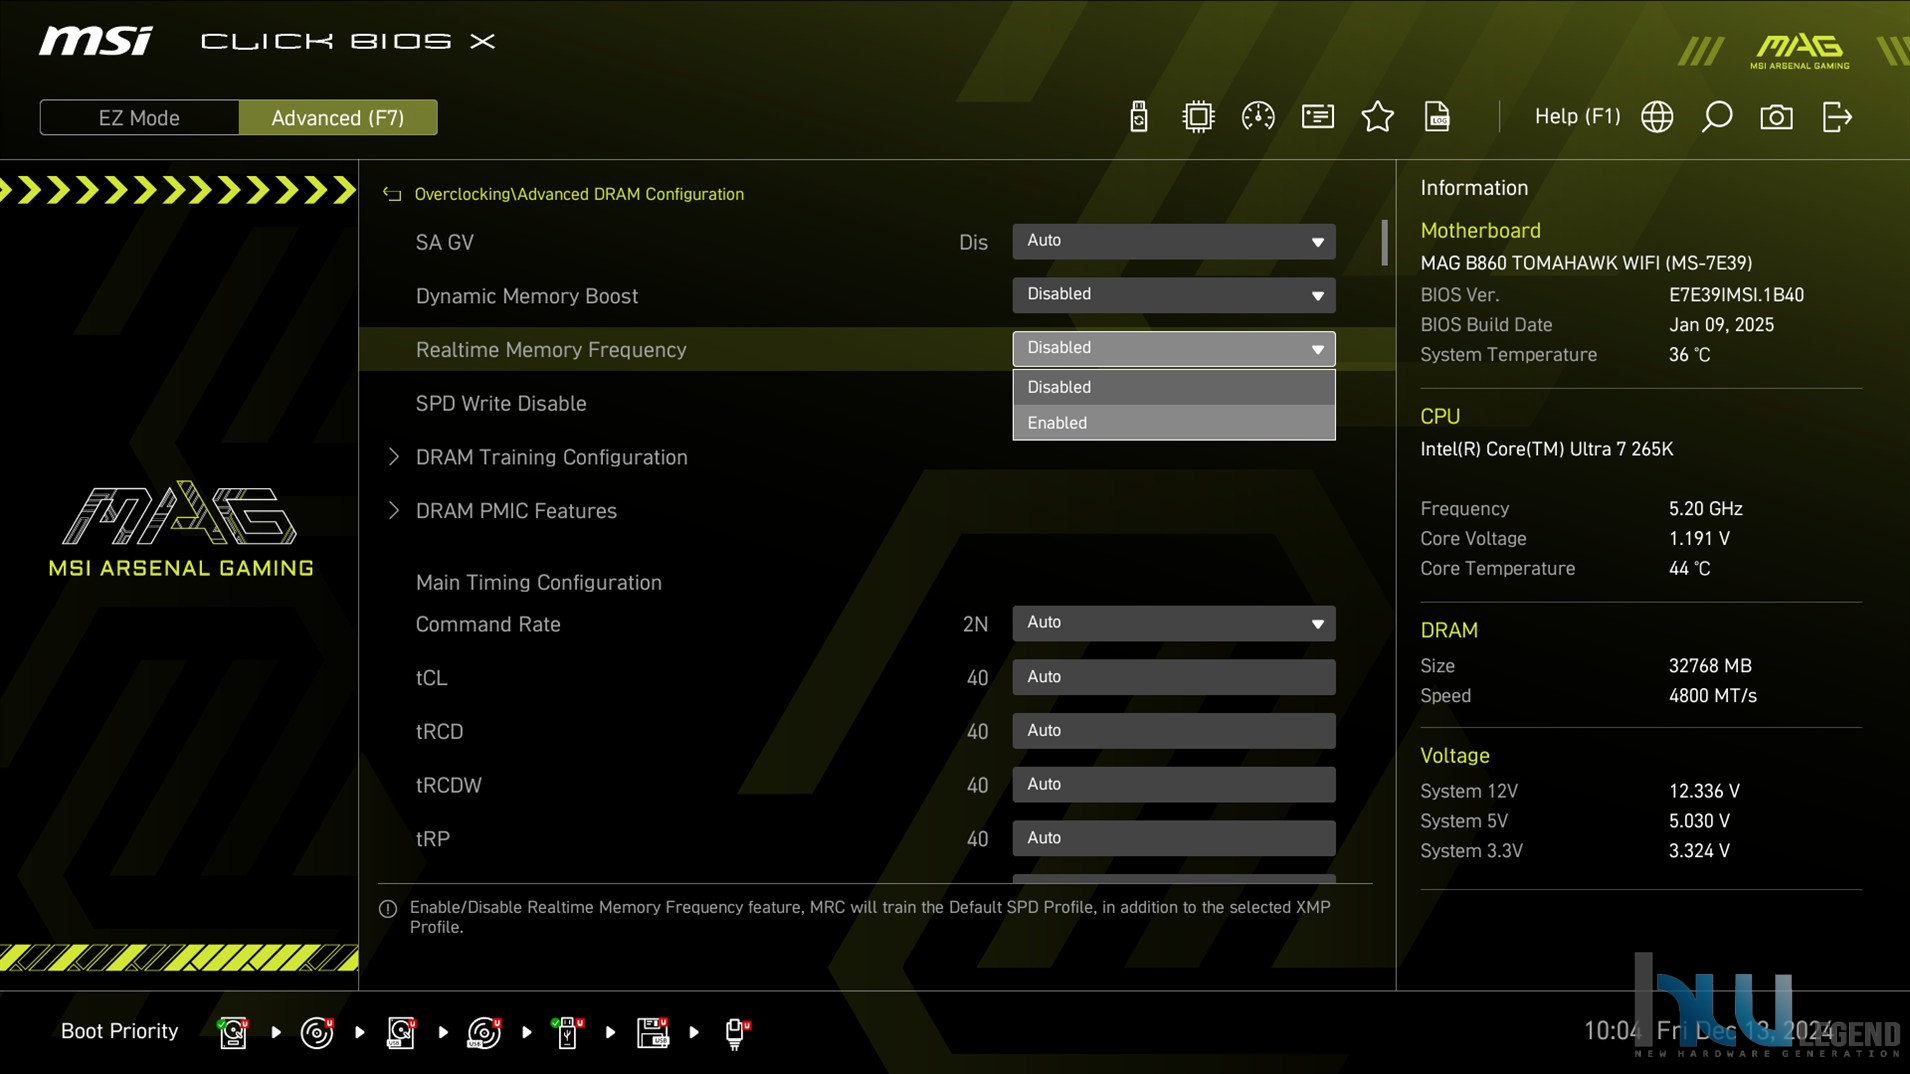This screenshot has height=1074, width=1910.
Task: Click the Motherboard heading in Information
Action: [1480, 230]
